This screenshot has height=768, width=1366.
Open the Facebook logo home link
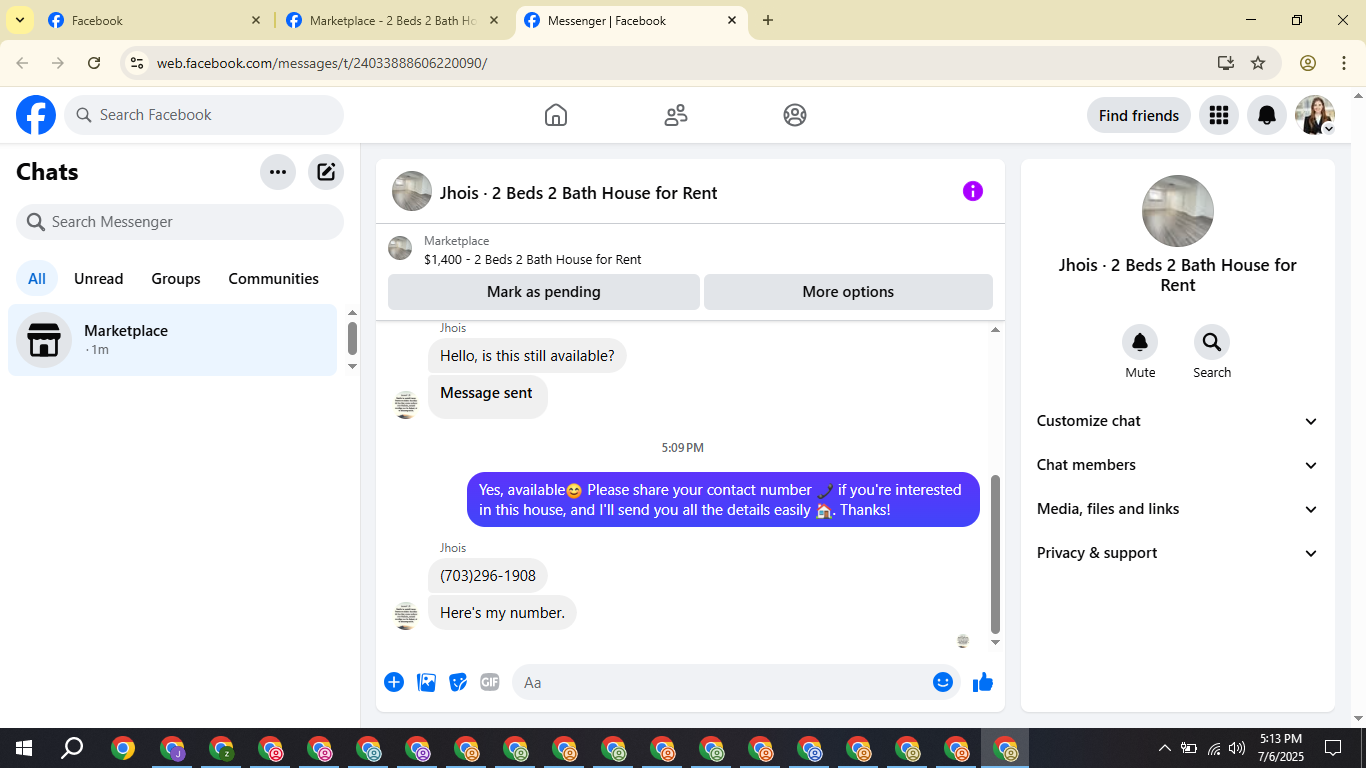(36, 115)
